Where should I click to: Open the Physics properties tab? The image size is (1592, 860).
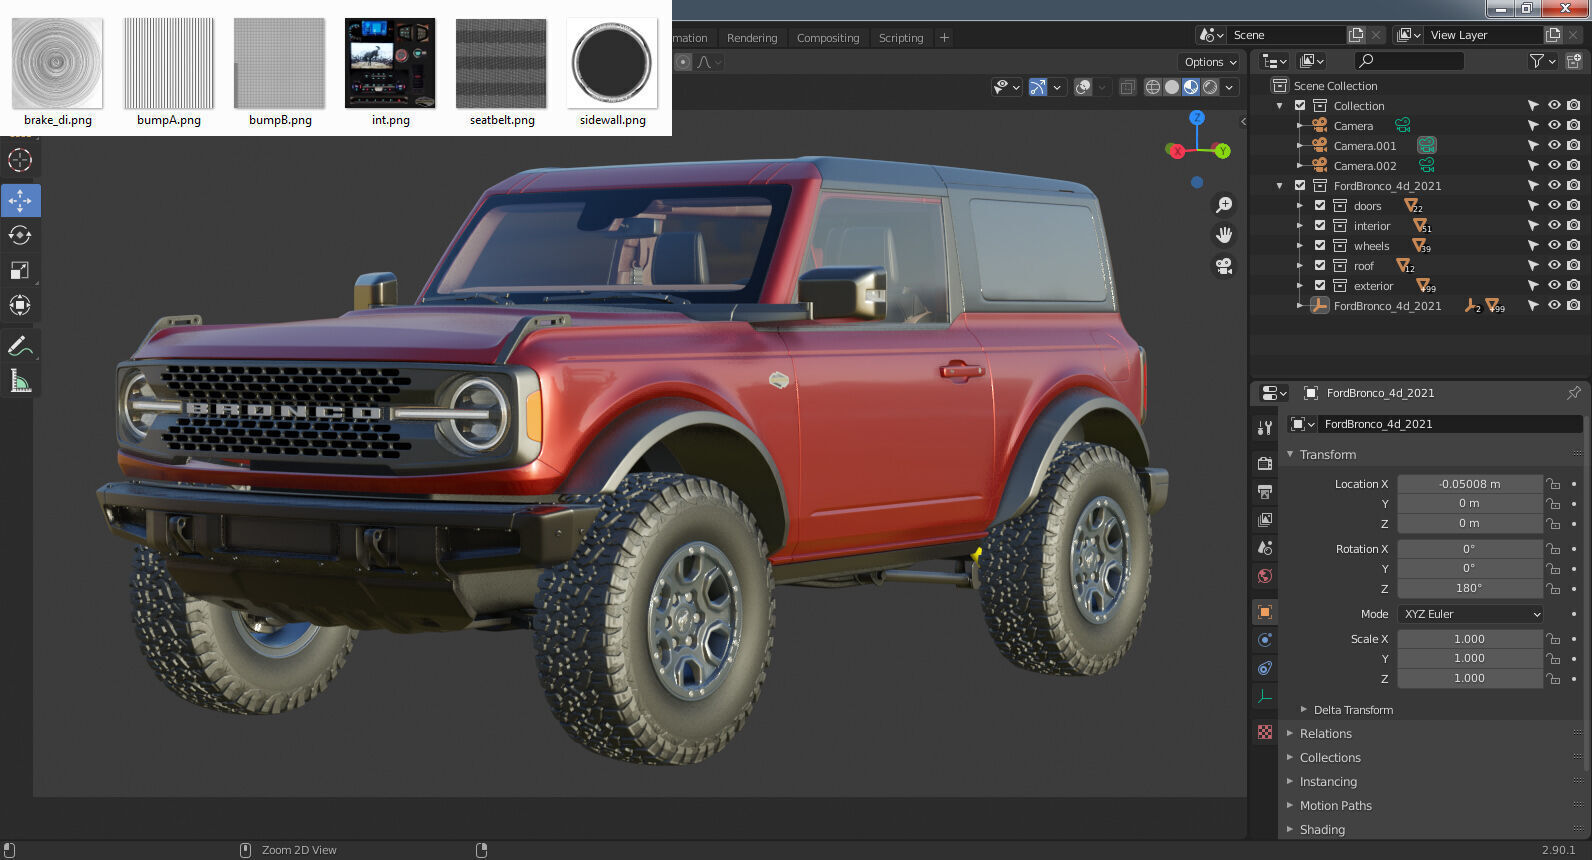click(x=1265, y=640)
